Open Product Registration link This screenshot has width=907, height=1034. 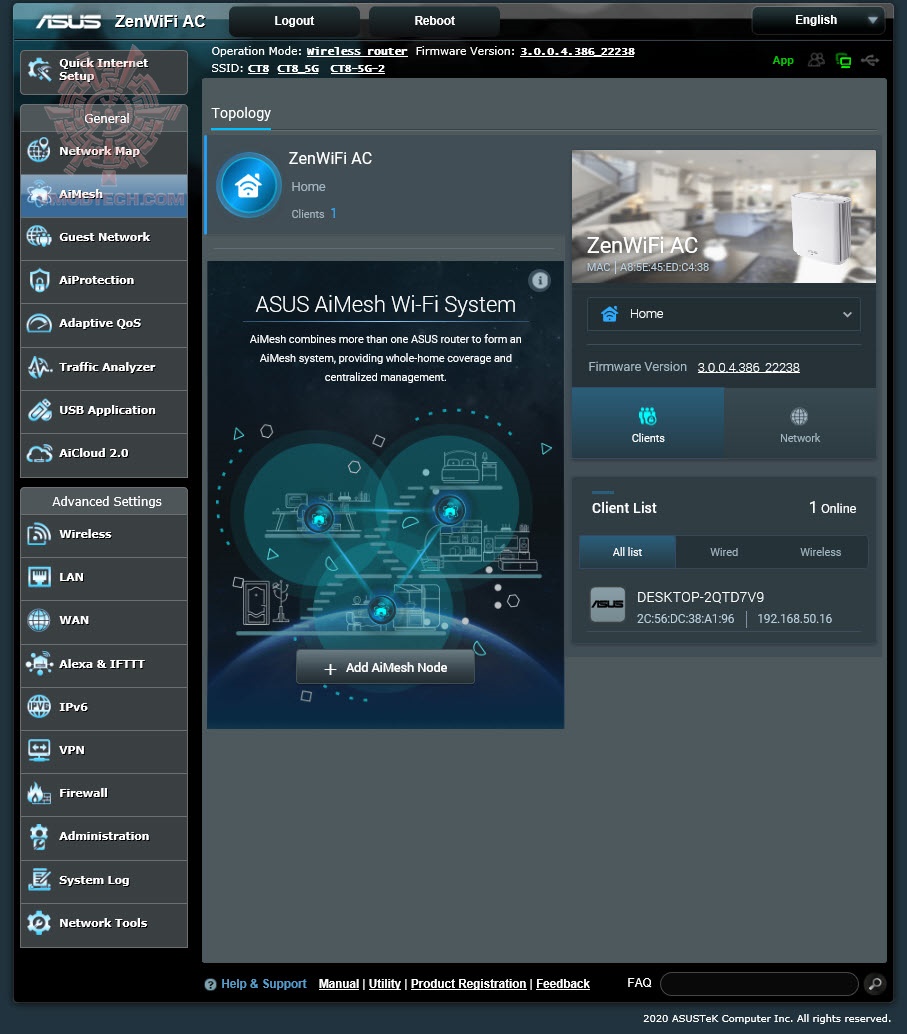click(468, 984)
